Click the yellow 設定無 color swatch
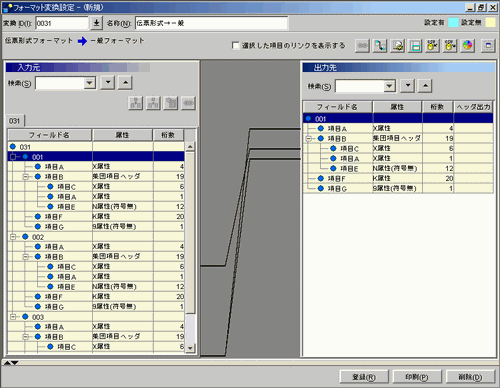Screen dimensions: 500x388 pyautogui.click(x=490, y=22)
